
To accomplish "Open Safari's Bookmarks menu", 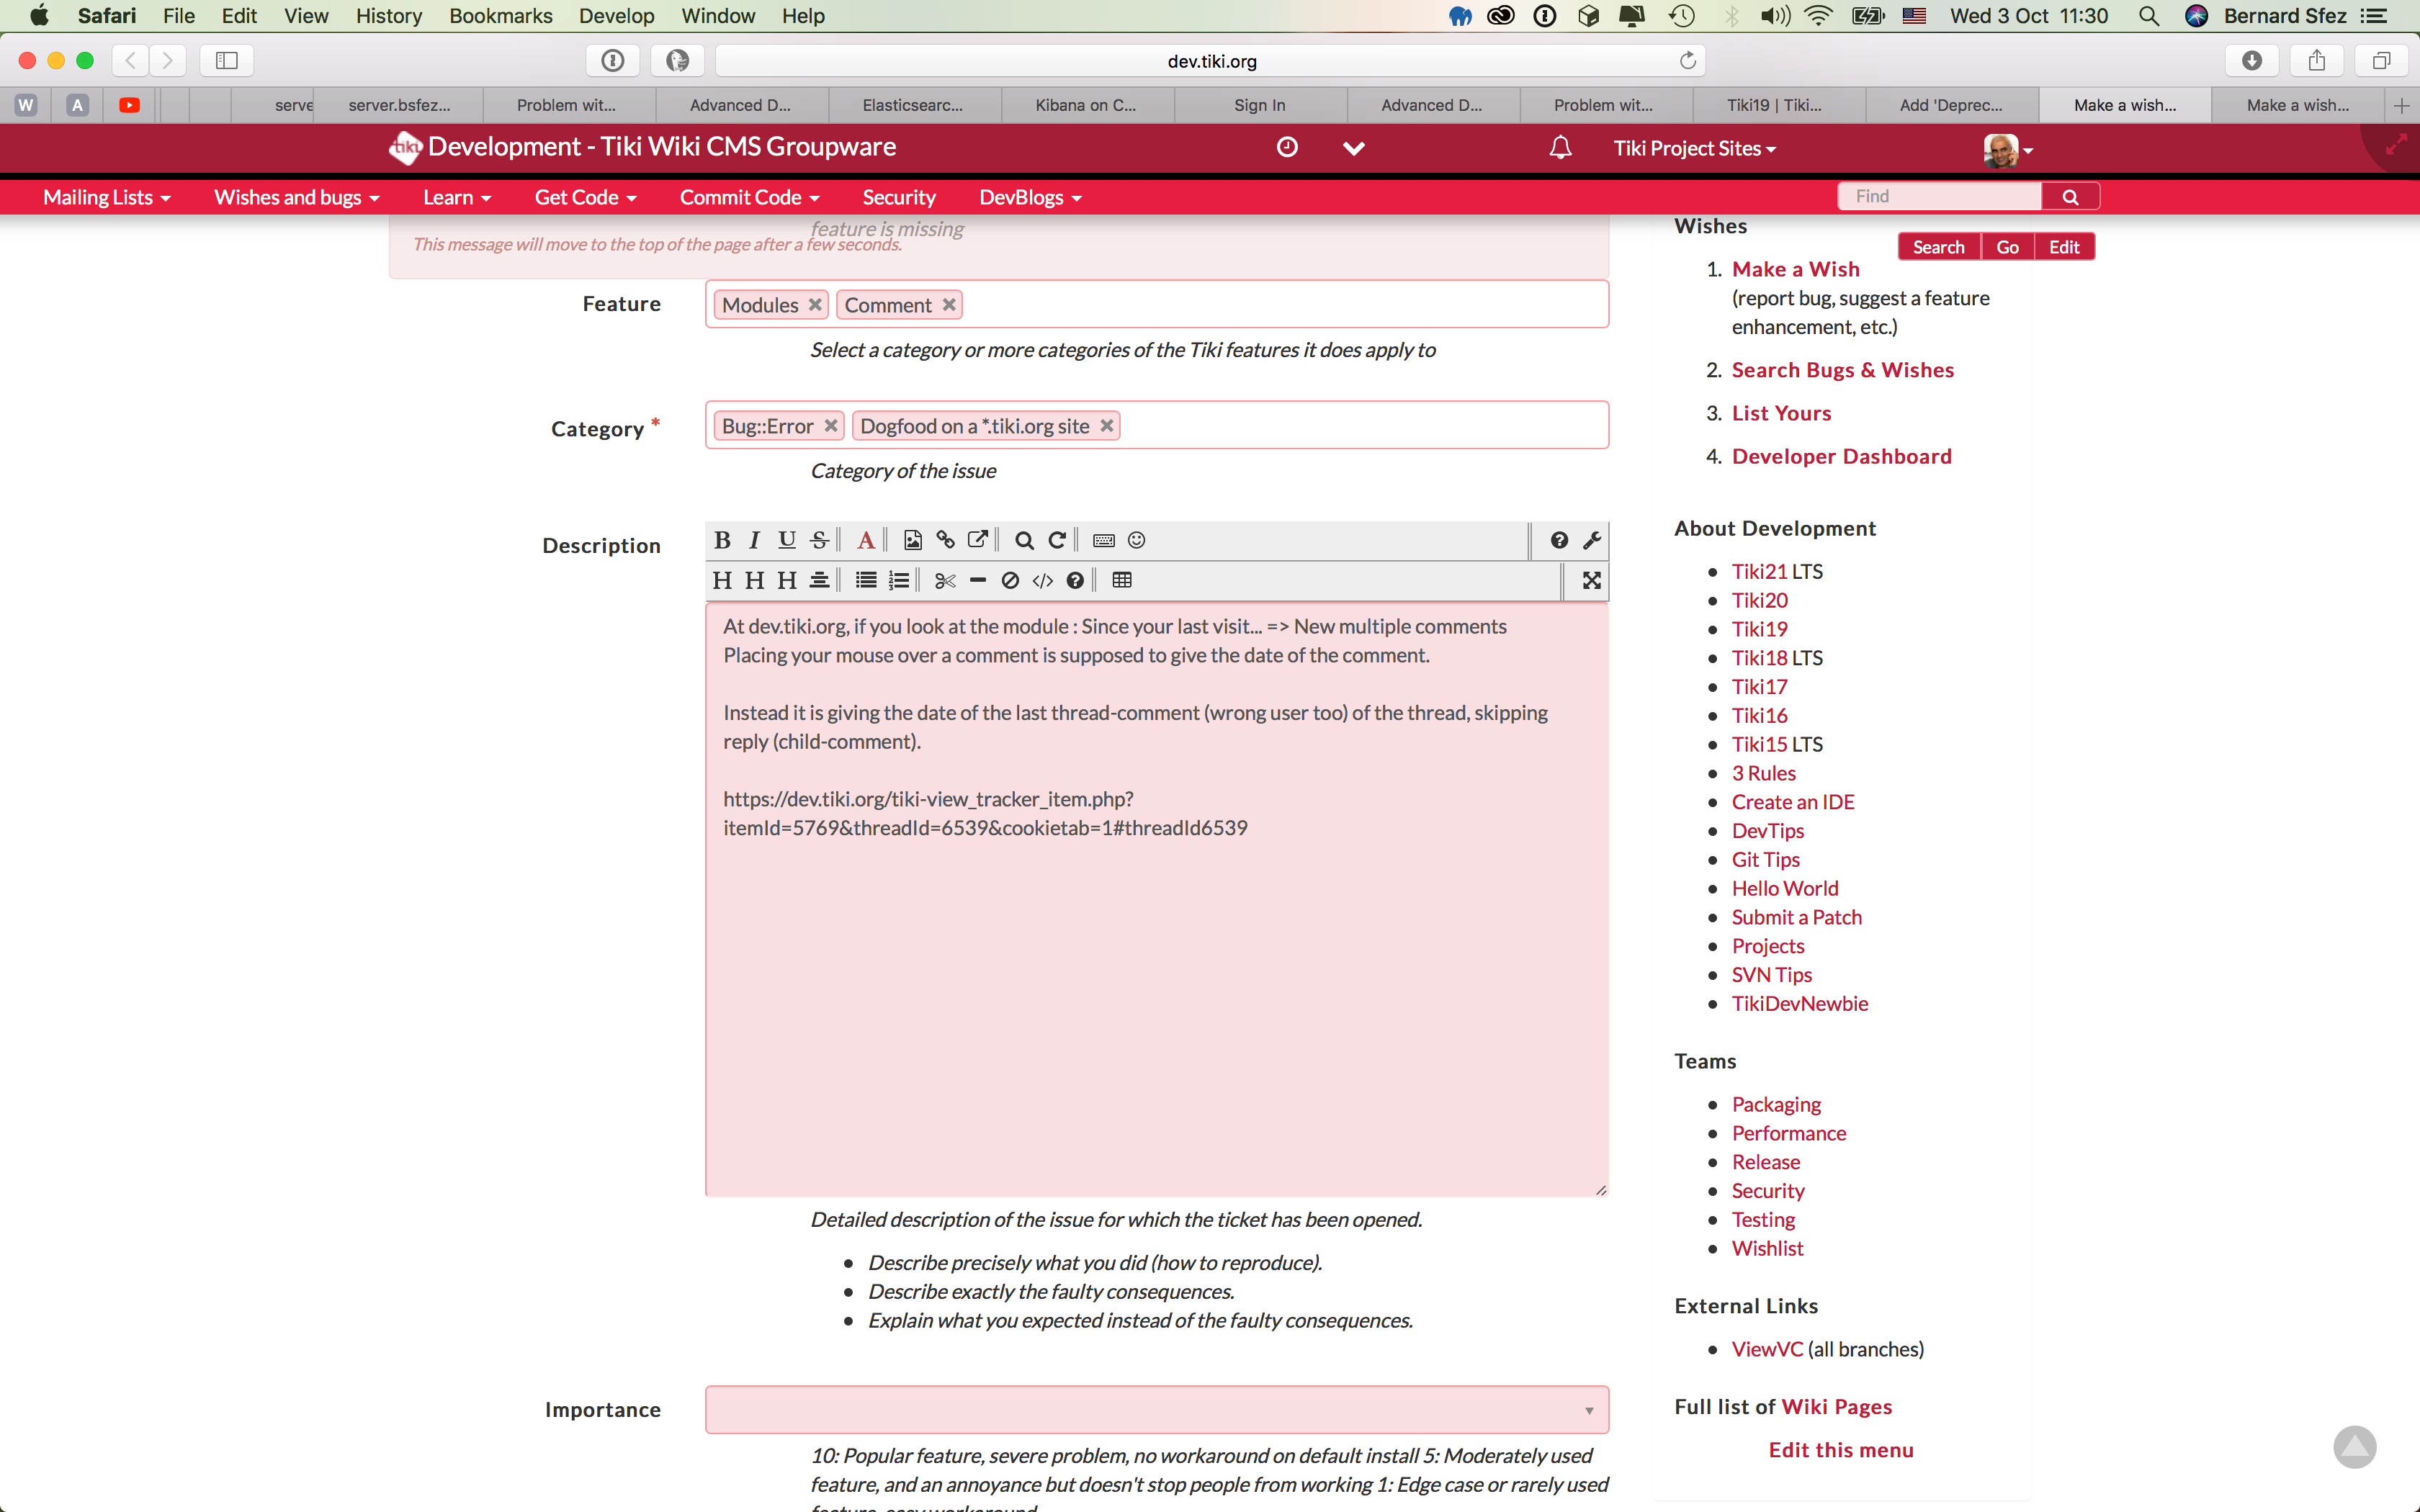I will [500, 16].
